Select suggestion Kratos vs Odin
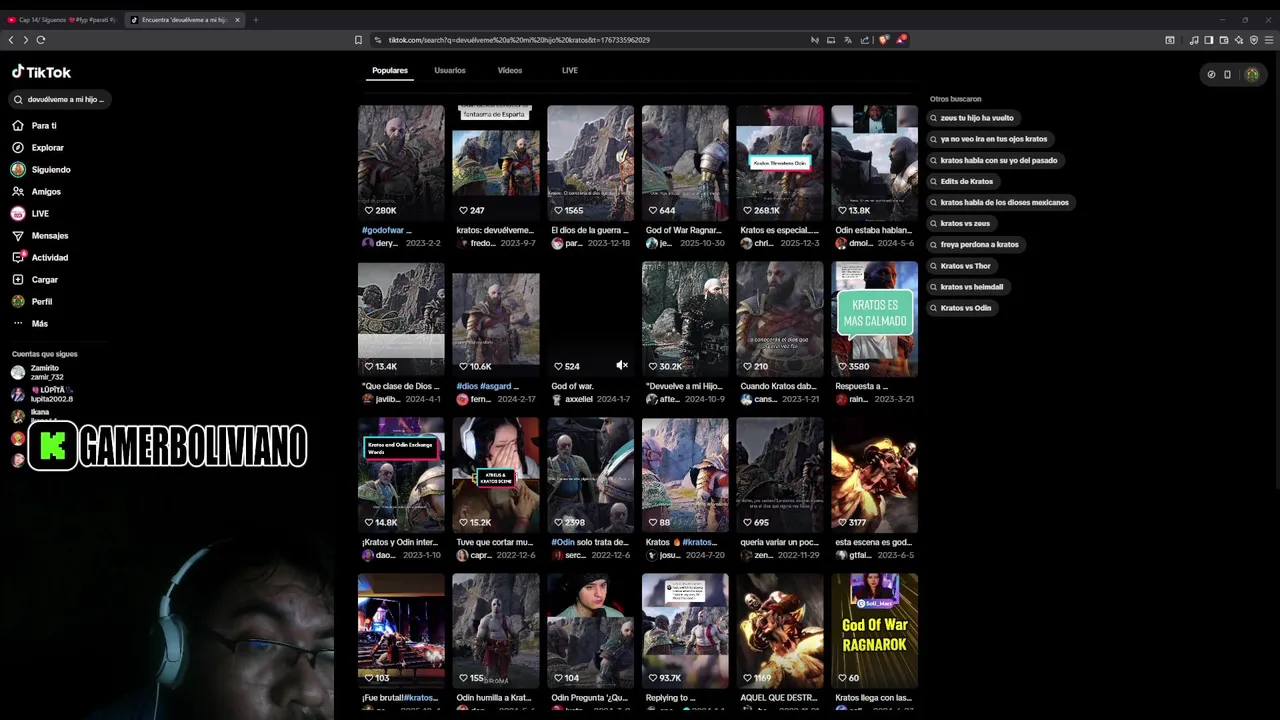The height and width of the screenshot is (720, 1280). pos(961,308)
